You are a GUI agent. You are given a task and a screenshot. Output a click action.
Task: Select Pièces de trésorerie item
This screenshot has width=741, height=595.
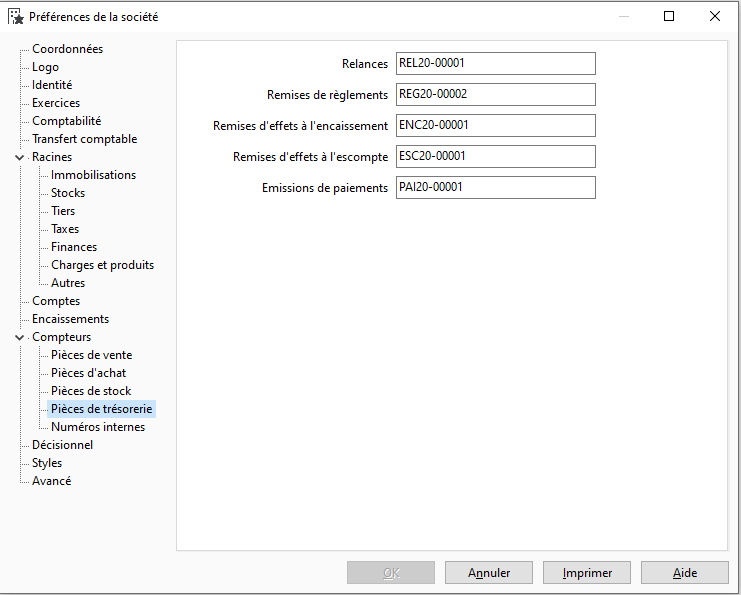coord(102,409)
